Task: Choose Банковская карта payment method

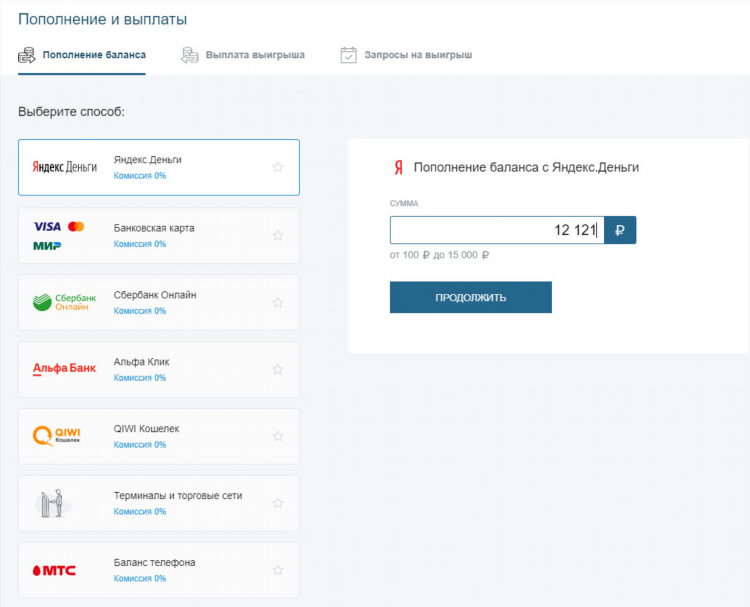Action: click(x=159, y=235)
